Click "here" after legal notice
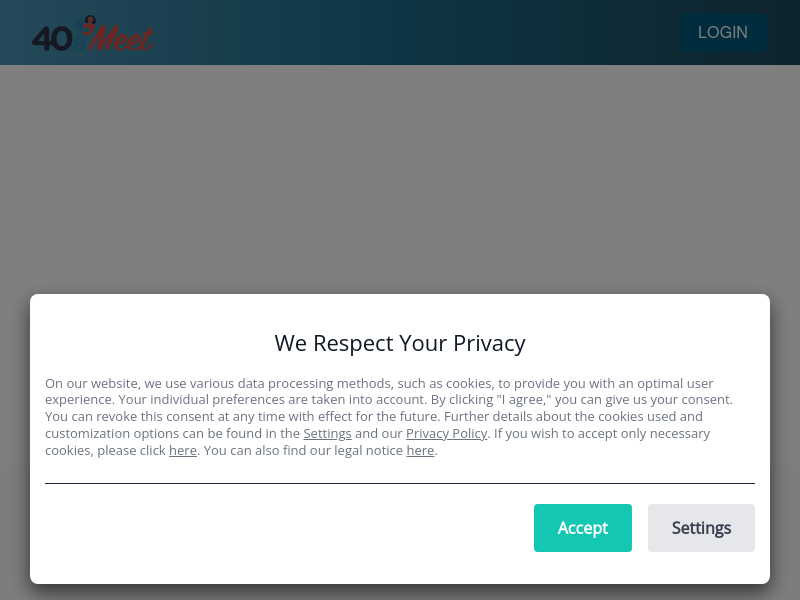This screenshot has height=600, width=800. click(x=420, y=451)
